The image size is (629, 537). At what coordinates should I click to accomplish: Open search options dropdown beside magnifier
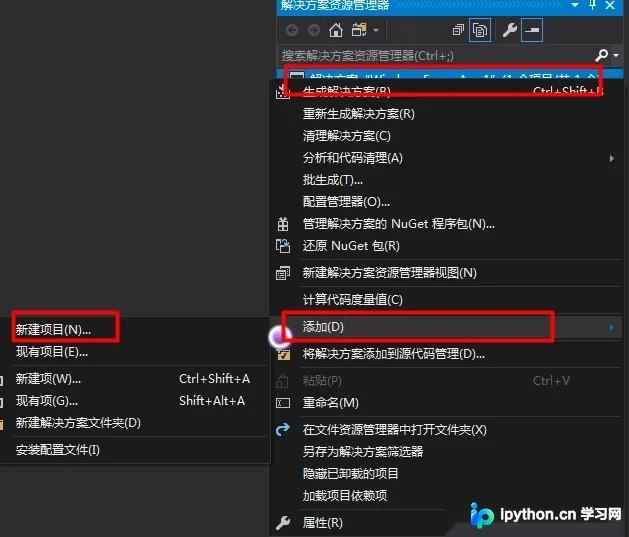617,55
